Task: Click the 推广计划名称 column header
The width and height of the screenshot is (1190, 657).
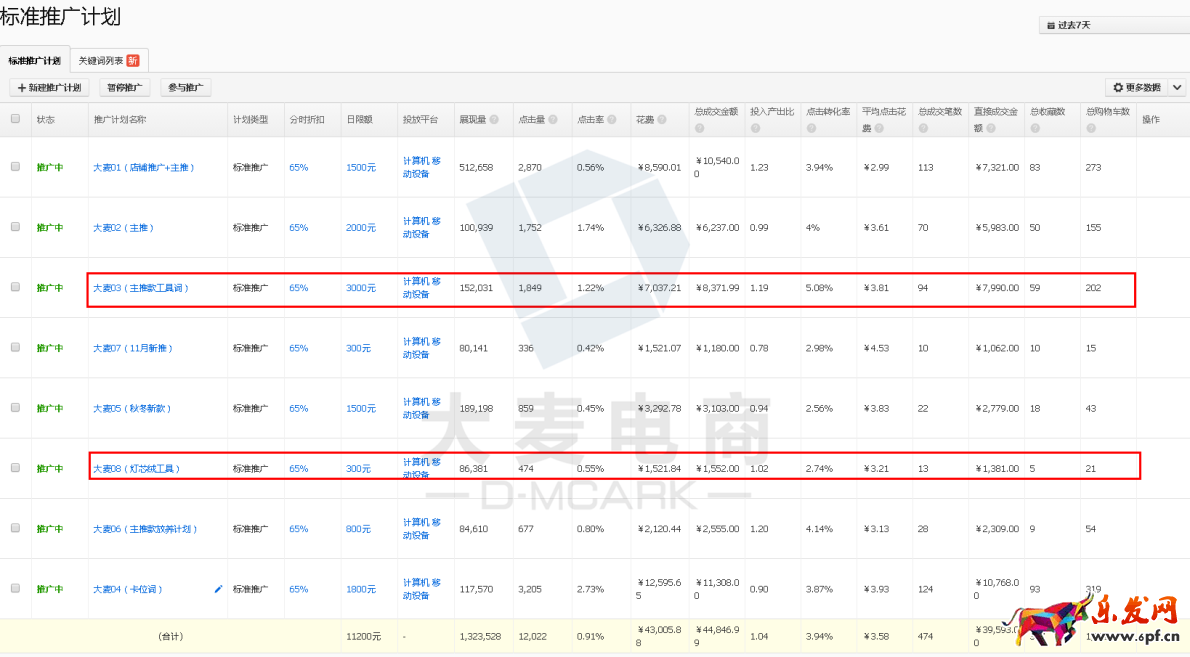Action: (x=120, y=120)
